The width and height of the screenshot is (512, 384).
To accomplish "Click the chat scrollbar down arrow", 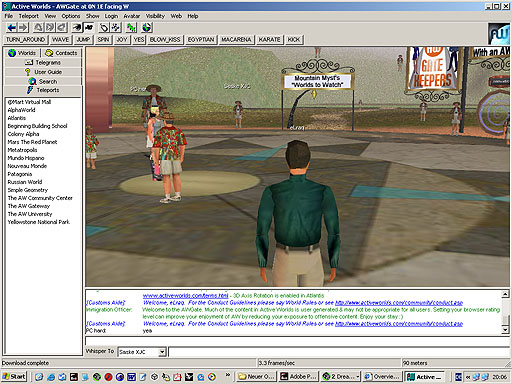I will click(x=505, y=330).
